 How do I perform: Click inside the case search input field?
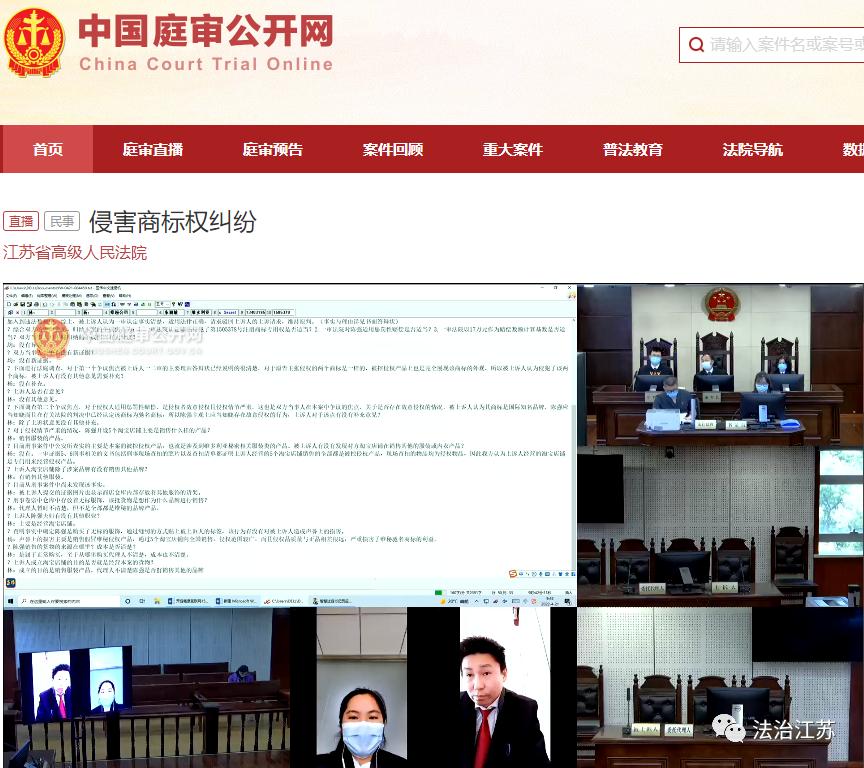pos(790,45)
